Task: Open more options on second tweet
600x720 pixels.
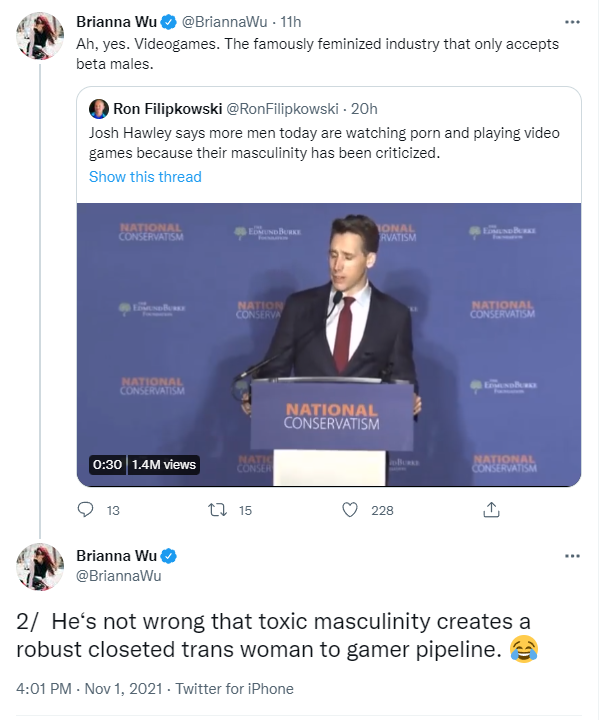Action: tap(572, 556)
